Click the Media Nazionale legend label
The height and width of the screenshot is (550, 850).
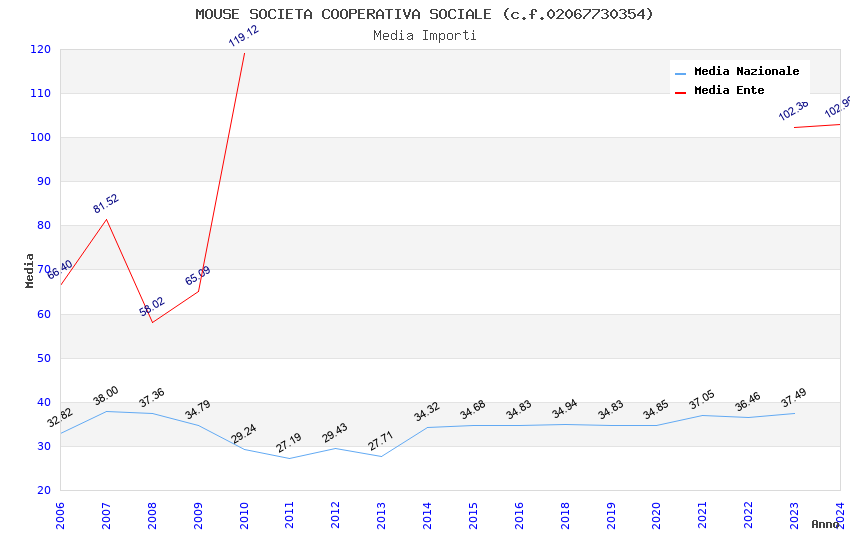(746, 71)
